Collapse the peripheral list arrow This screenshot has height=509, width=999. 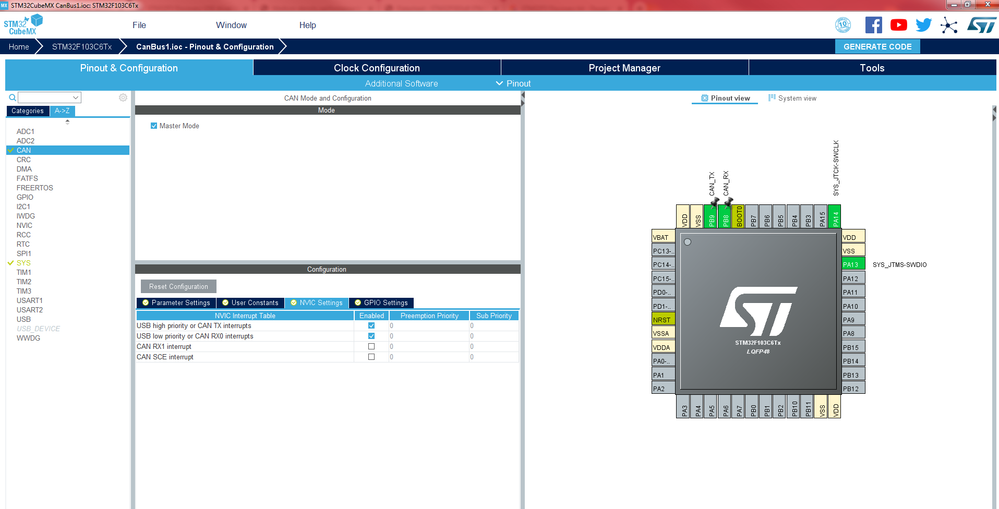(x=68, y=122)
